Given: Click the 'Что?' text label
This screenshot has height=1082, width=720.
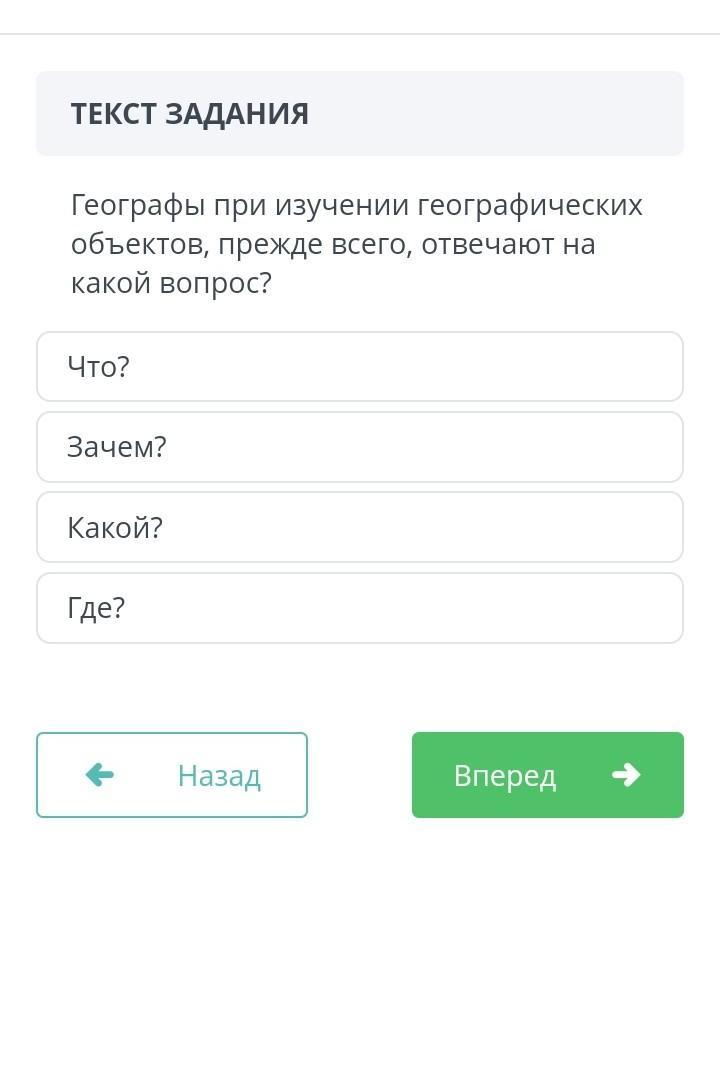Looking at the screenshot, I should pyautogui.click(x=98, y=366).
